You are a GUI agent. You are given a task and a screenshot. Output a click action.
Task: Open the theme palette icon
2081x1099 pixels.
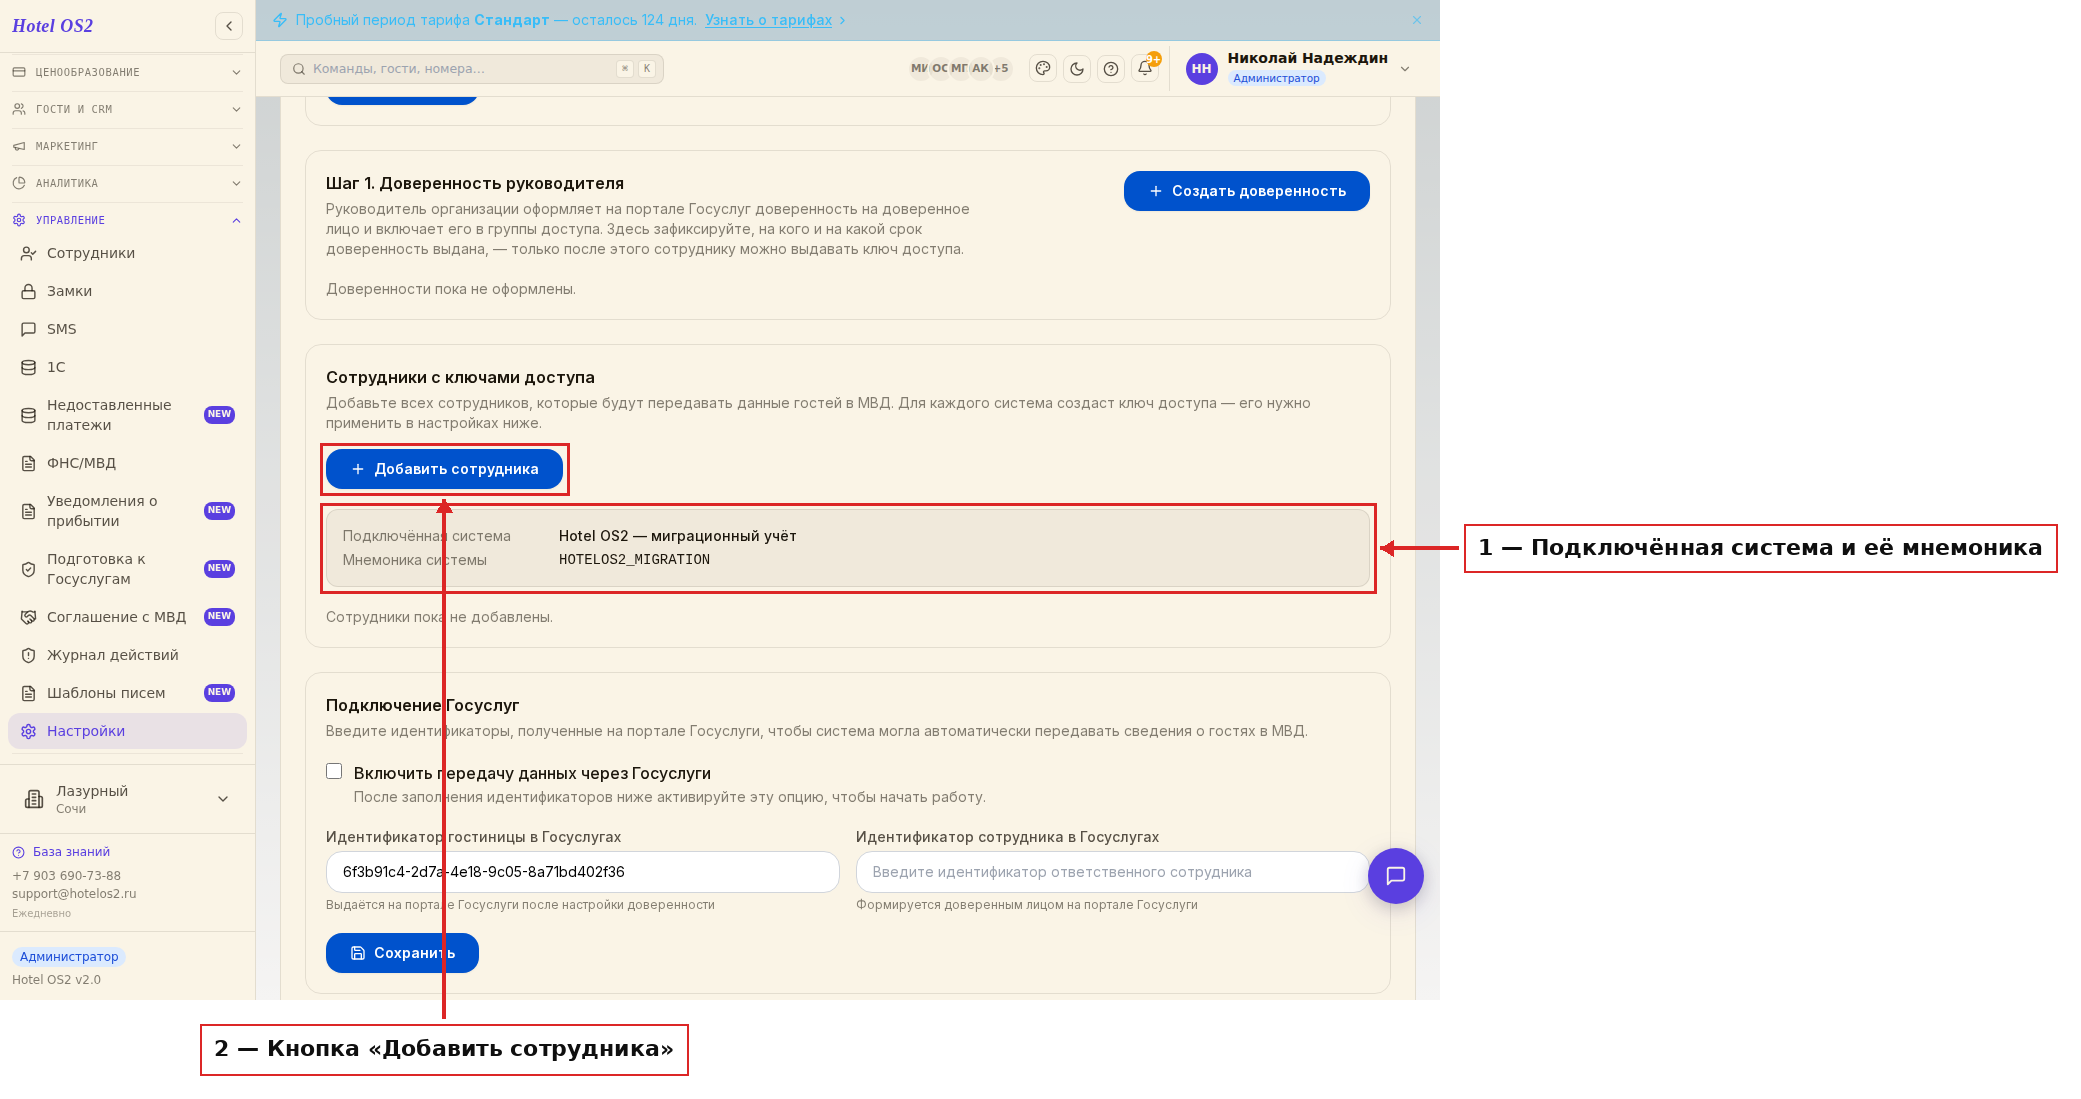(x=1043, y=69)
